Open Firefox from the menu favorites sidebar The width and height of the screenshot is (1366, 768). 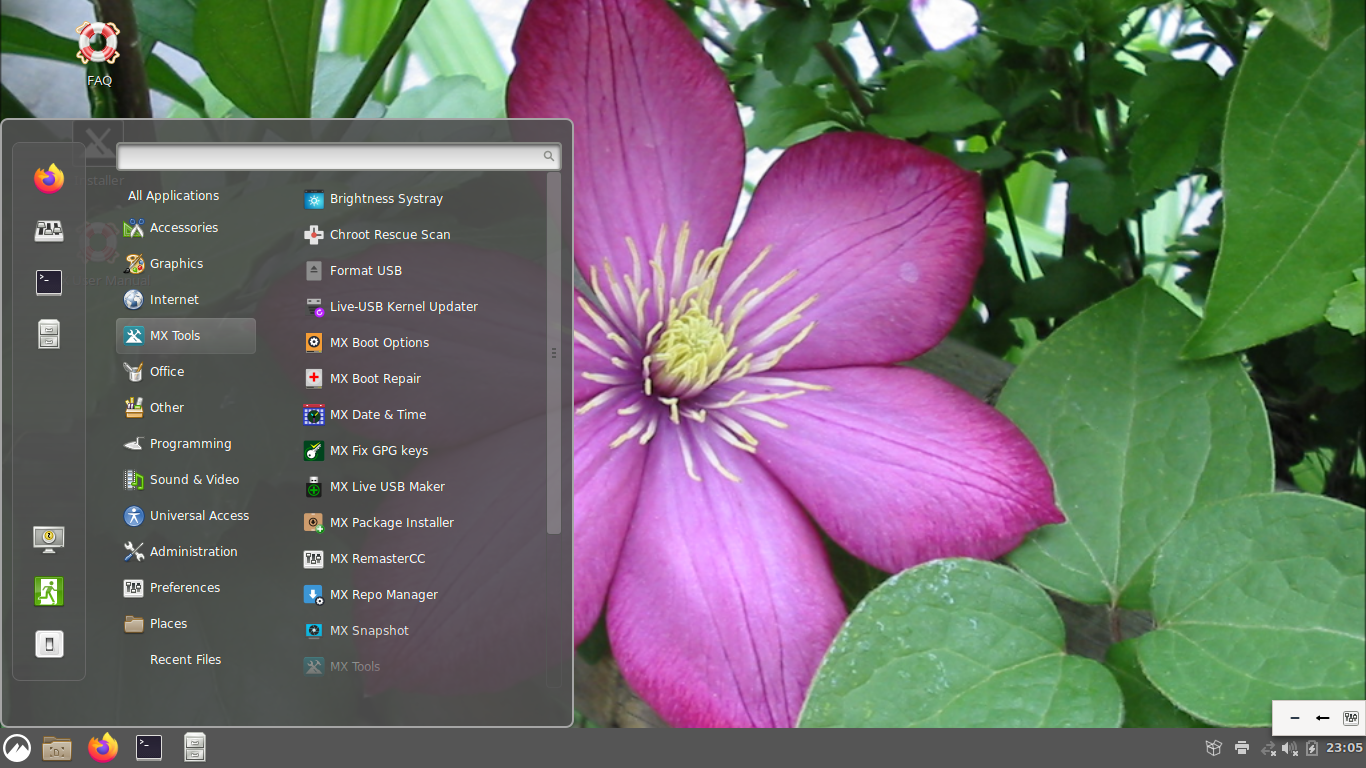point(48,179)
